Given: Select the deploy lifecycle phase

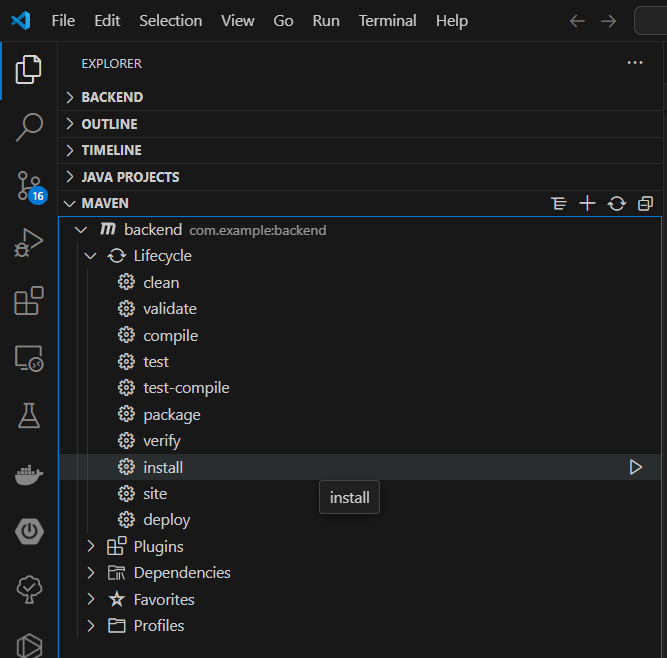Looking at the screenshot, I should point(360,520).
